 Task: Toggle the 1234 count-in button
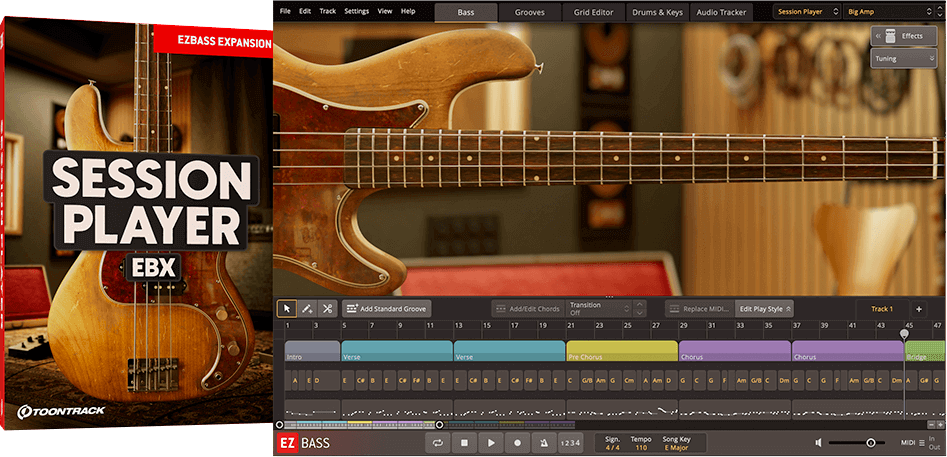click(569, 442)
